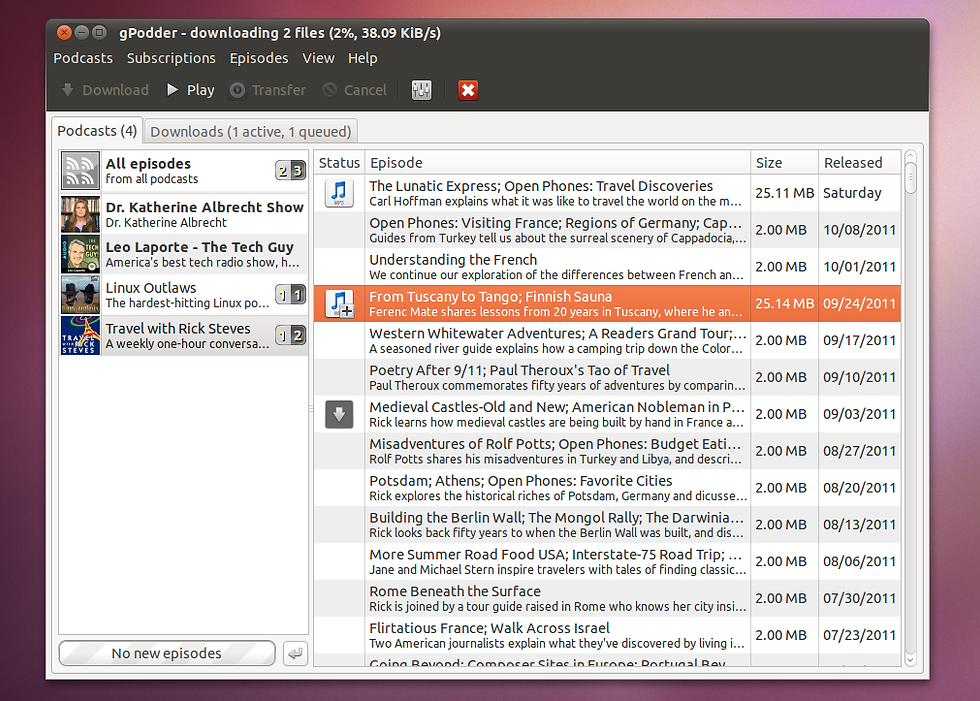980x701 pixels.
Task: Cancel the active download
Action: click(x=354, y=90)
